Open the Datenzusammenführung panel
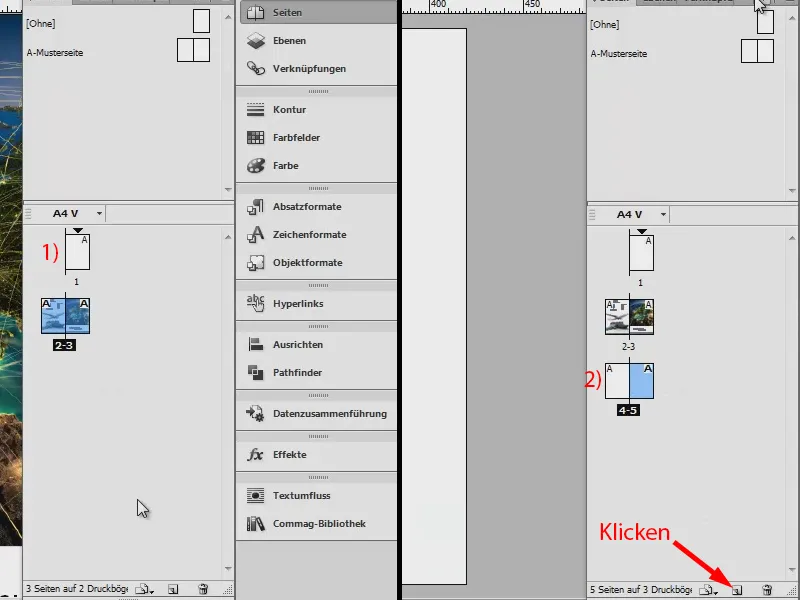 pyautogui.click(x=317, y=414)
